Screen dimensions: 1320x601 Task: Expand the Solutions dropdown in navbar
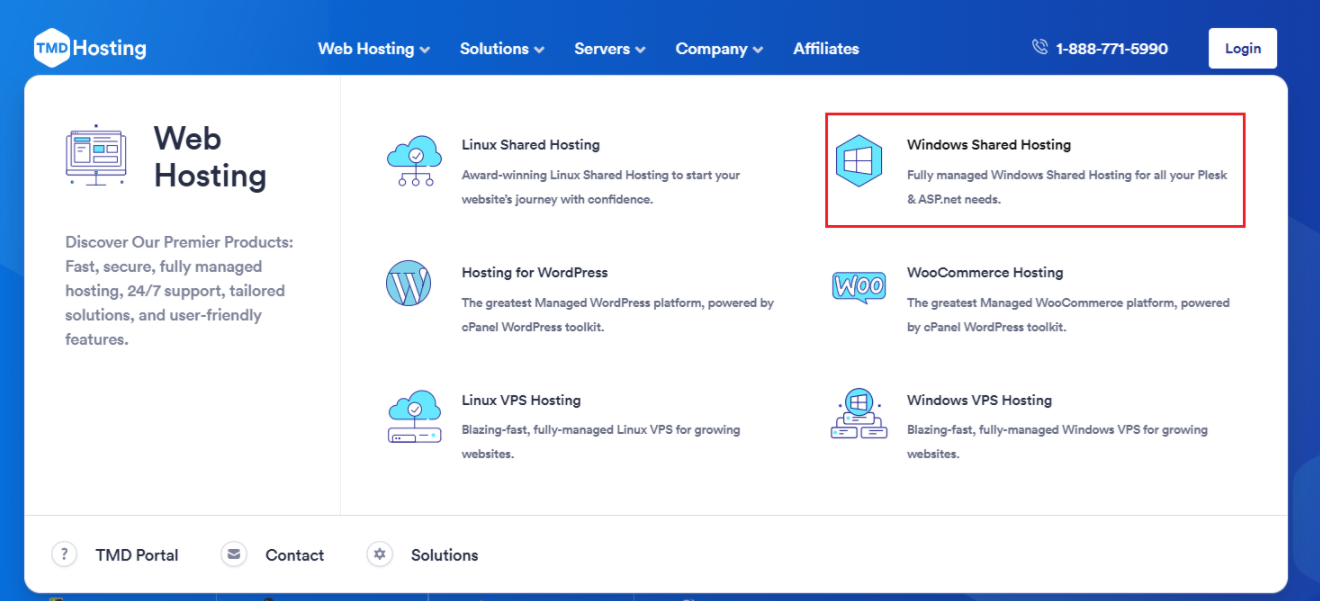(x=501, y=48)
